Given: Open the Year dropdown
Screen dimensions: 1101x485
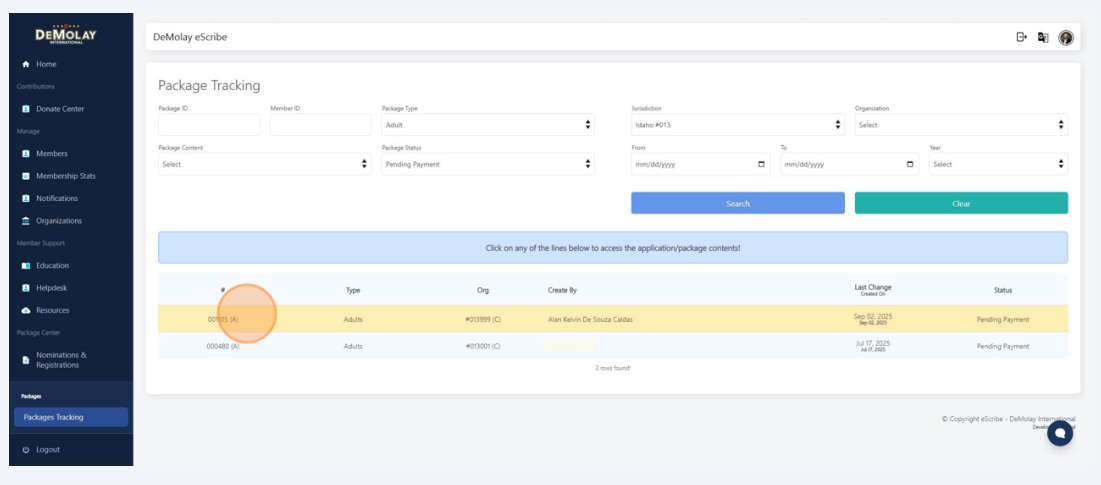Looking at the screenshot, I should pyautogui.click(x=998, y=164).
